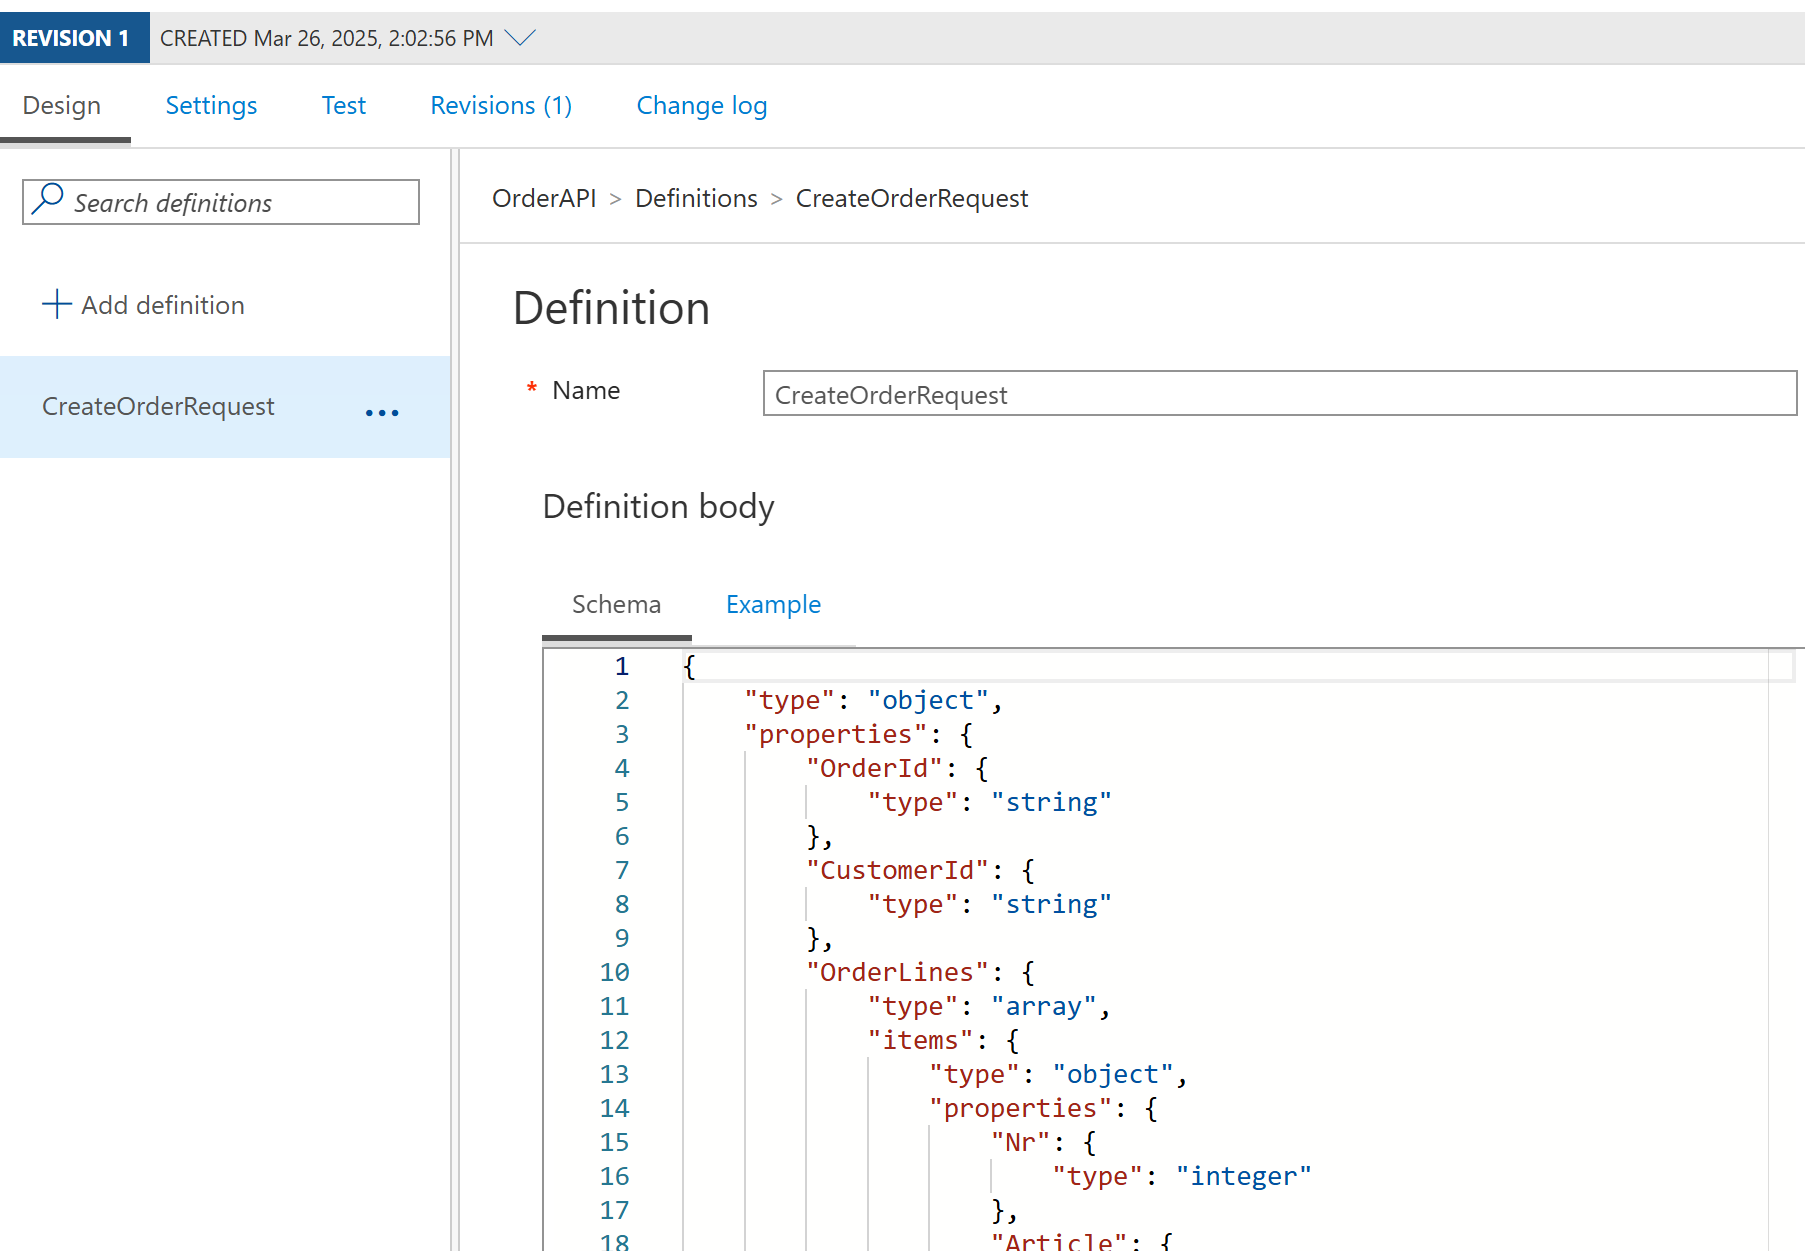This screenshot has width=1805, height=1251.
Task: Click line number 1 in the editor
Action: click(622, 666)
